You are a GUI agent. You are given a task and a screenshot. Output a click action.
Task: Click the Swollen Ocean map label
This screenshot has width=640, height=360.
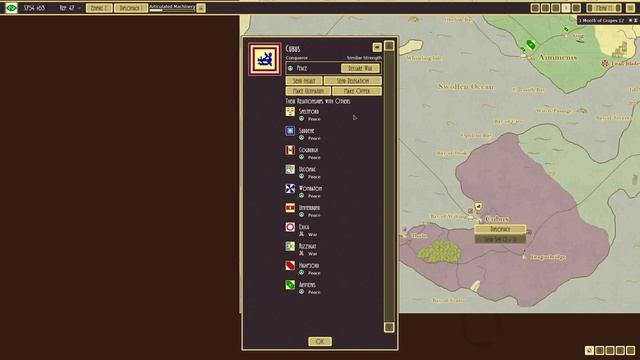point(466,86)
